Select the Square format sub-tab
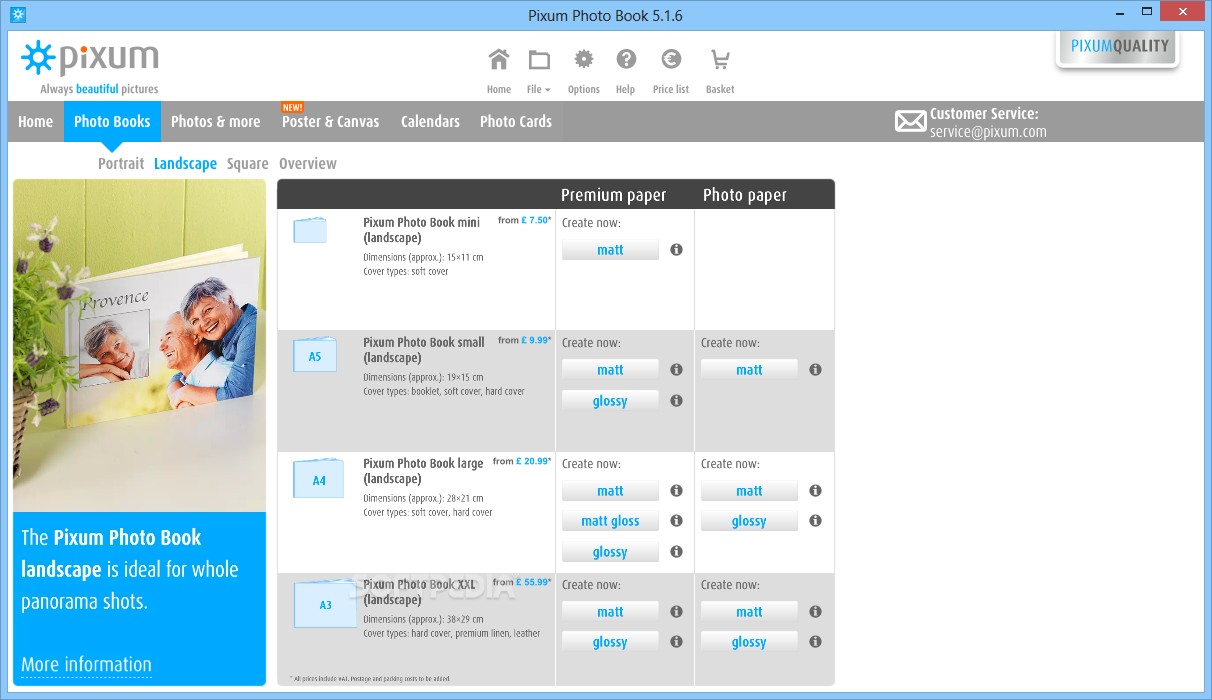 tap(247, 164)
